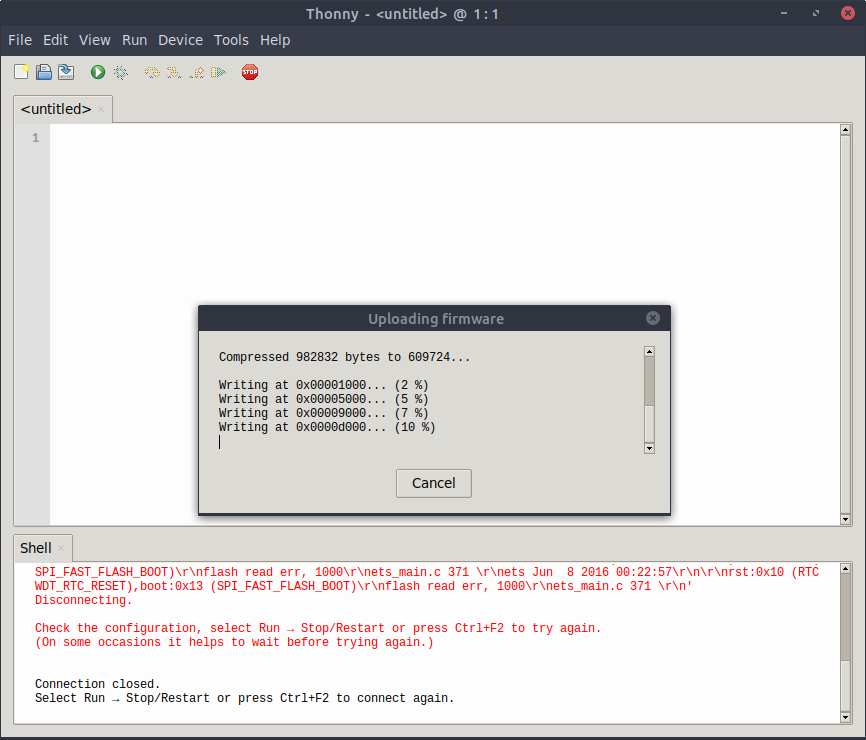The image size is (866, 740).
Task: Click the 'Connection closed.' Shell line
Action: tap(97, 684)
